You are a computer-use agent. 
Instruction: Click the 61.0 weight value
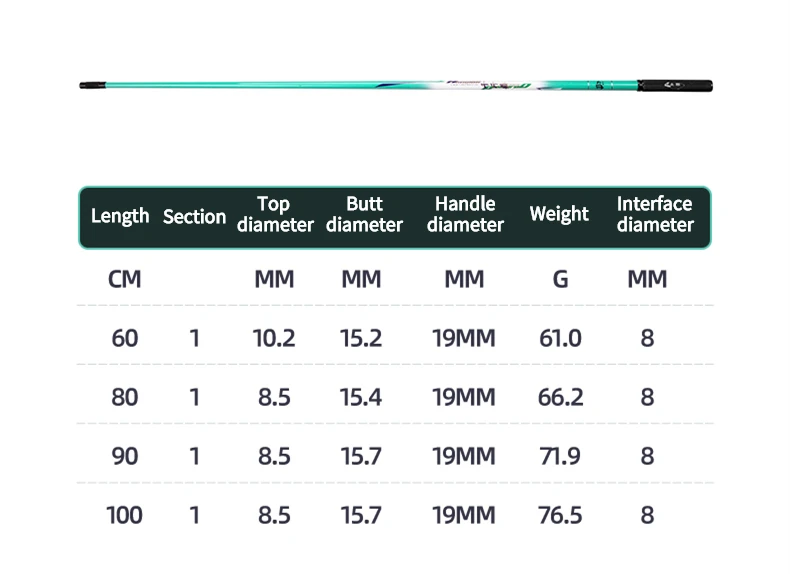[x=560, y=339]
